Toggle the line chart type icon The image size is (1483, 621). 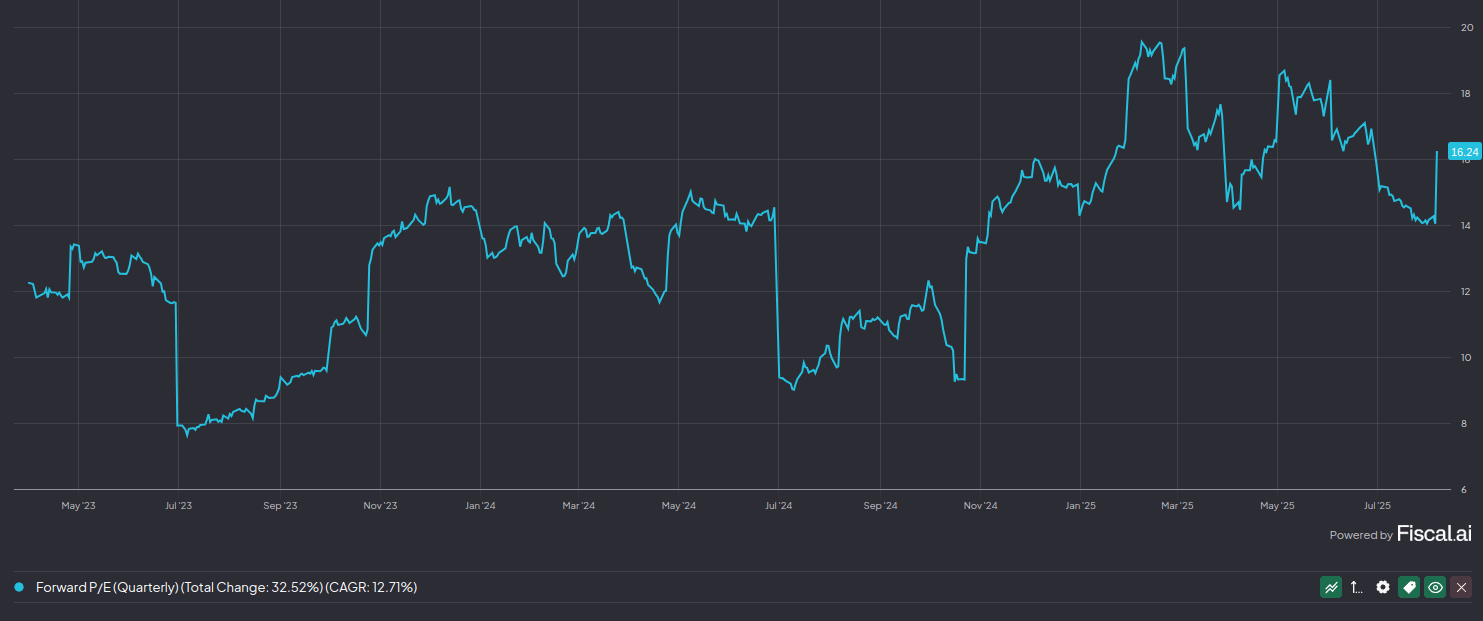[x=1331, y=588]
